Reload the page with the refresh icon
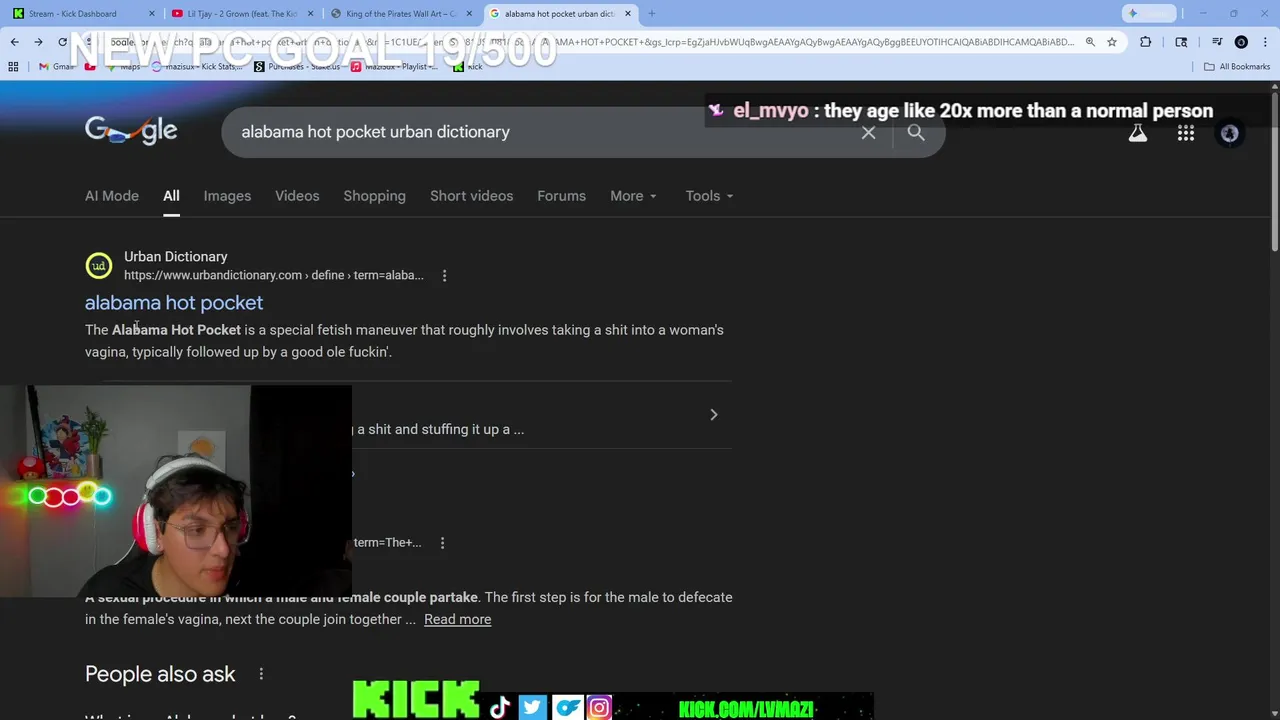Image resolution: width=1280 pixels, height=720 pixels. click(62, 42)
